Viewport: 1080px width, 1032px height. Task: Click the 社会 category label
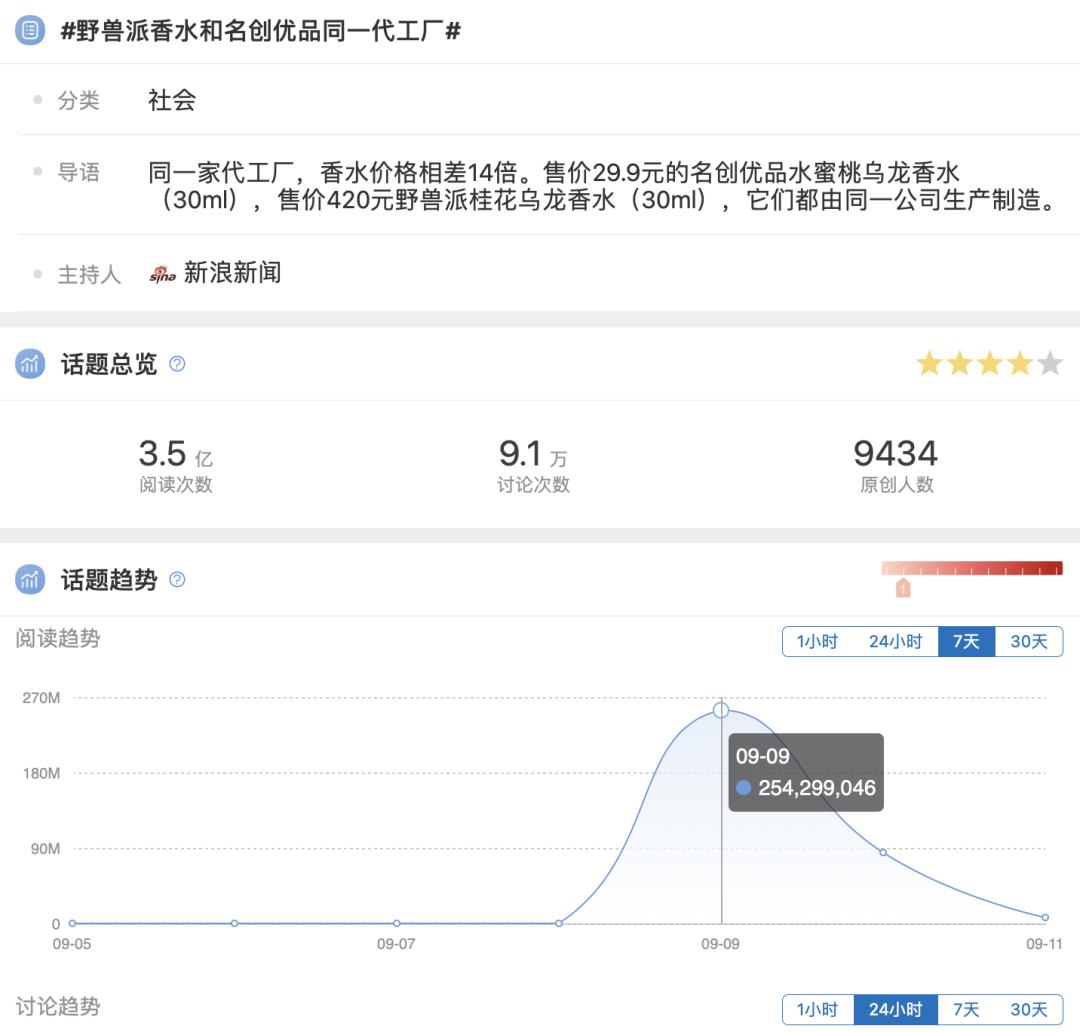(170, 100)
